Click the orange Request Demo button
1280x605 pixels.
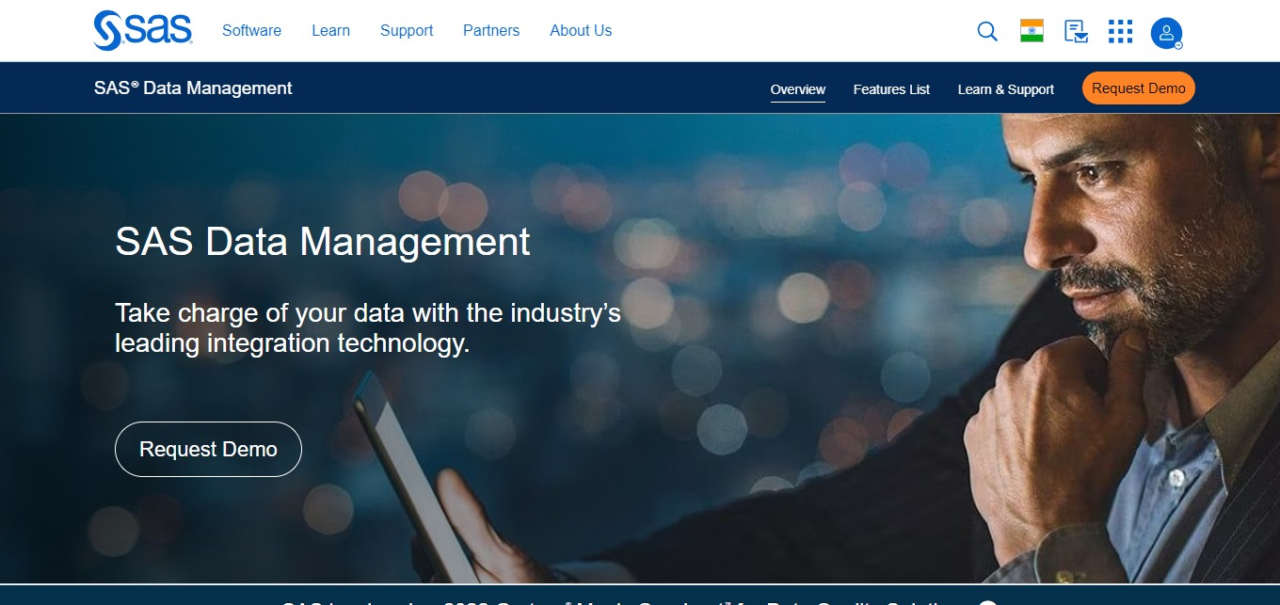1138,88
